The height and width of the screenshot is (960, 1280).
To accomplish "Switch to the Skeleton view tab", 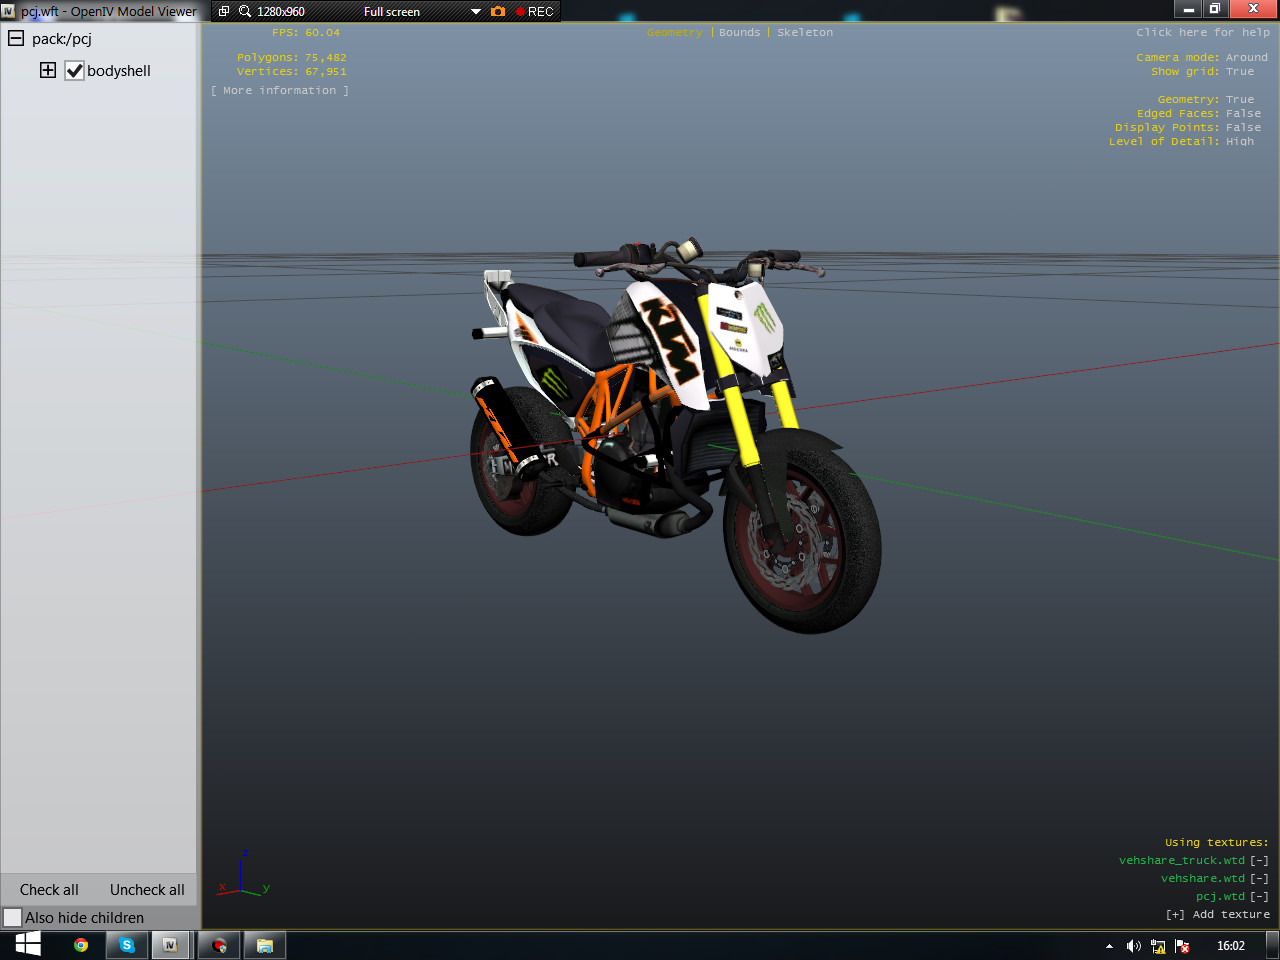I will click(805, 33).
